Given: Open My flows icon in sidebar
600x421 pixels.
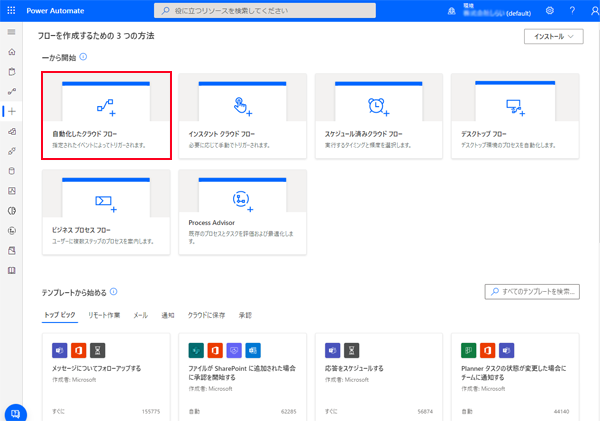Looking at the screenshot, I should coord(12,91).
